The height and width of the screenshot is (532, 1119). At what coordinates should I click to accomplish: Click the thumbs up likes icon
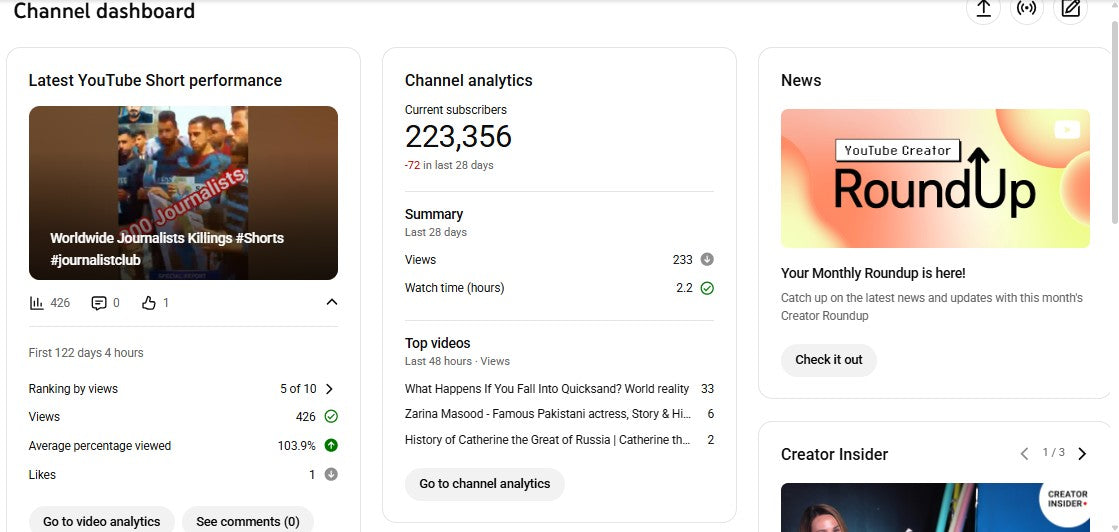pyautogui.click(x=149, y=303)
